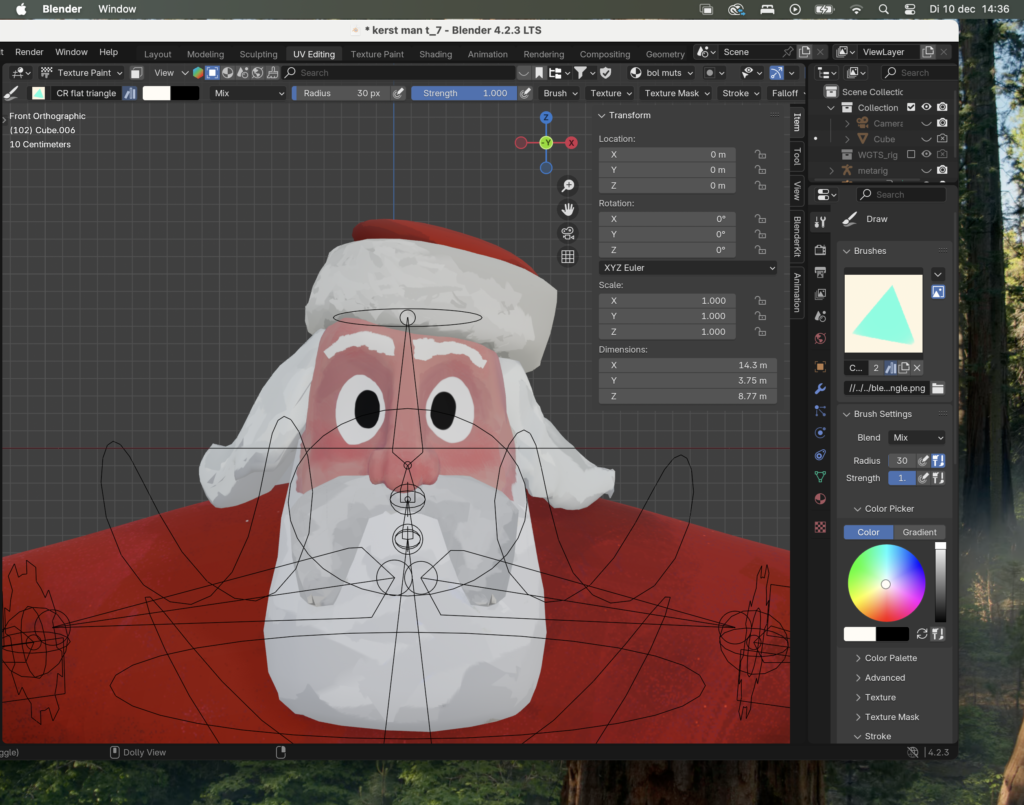Open the XYZ Euler rotation mode dropdown
This screenshot has height=805, width=1024.
688,268
